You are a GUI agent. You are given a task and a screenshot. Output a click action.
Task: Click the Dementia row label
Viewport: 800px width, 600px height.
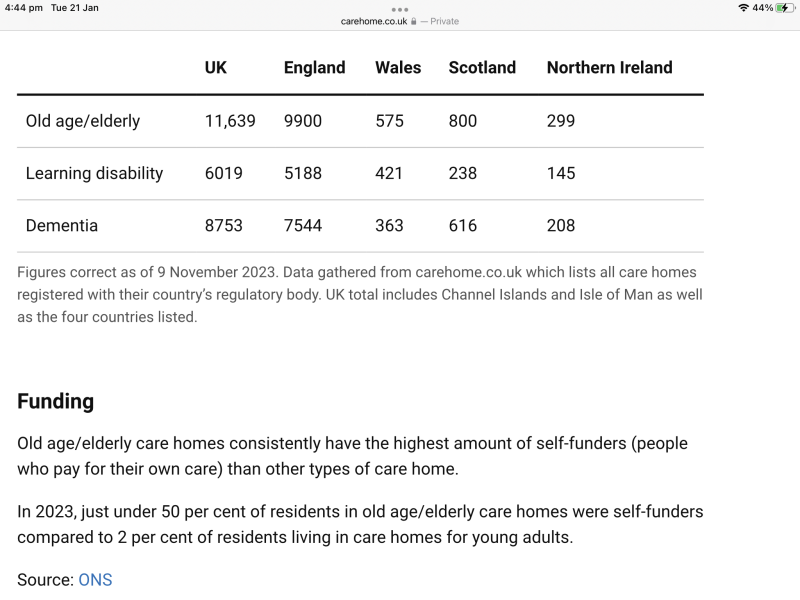[x=62, y=225]
